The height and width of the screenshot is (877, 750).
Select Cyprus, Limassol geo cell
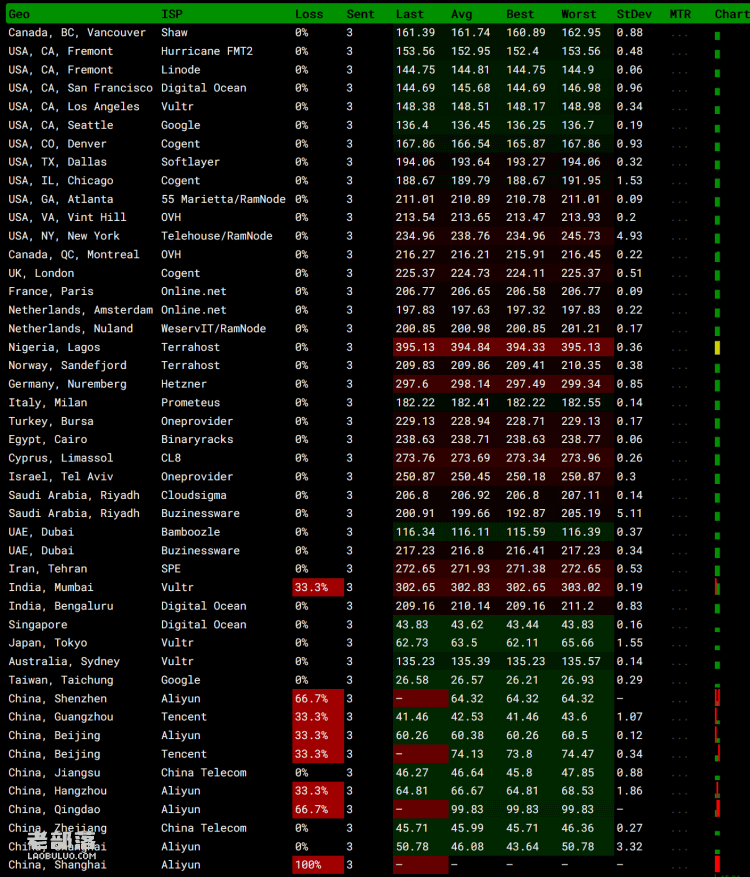61,458
